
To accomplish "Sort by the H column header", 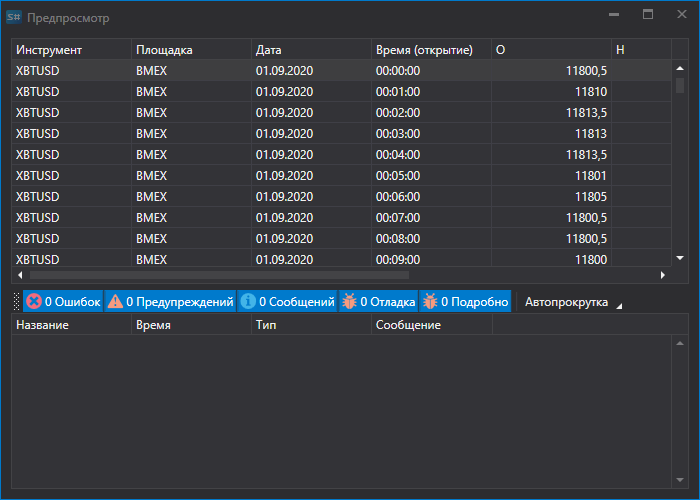I will click(642, 50).
